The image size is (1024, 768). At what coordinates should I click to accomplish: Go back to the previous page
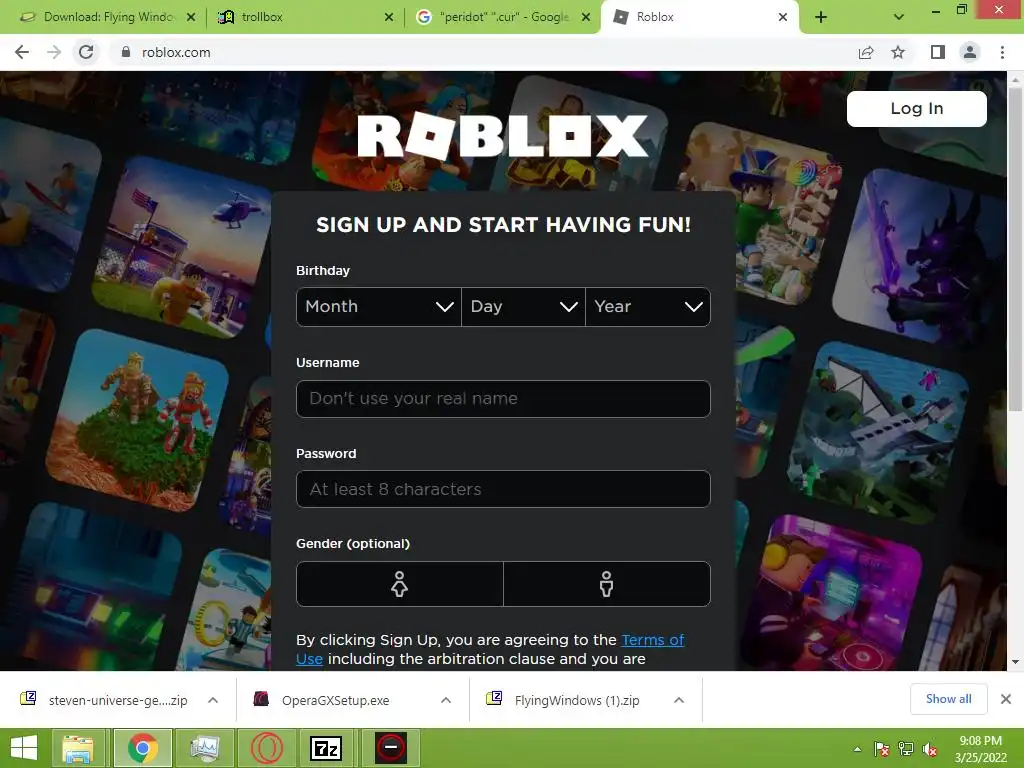pos(22,52)
